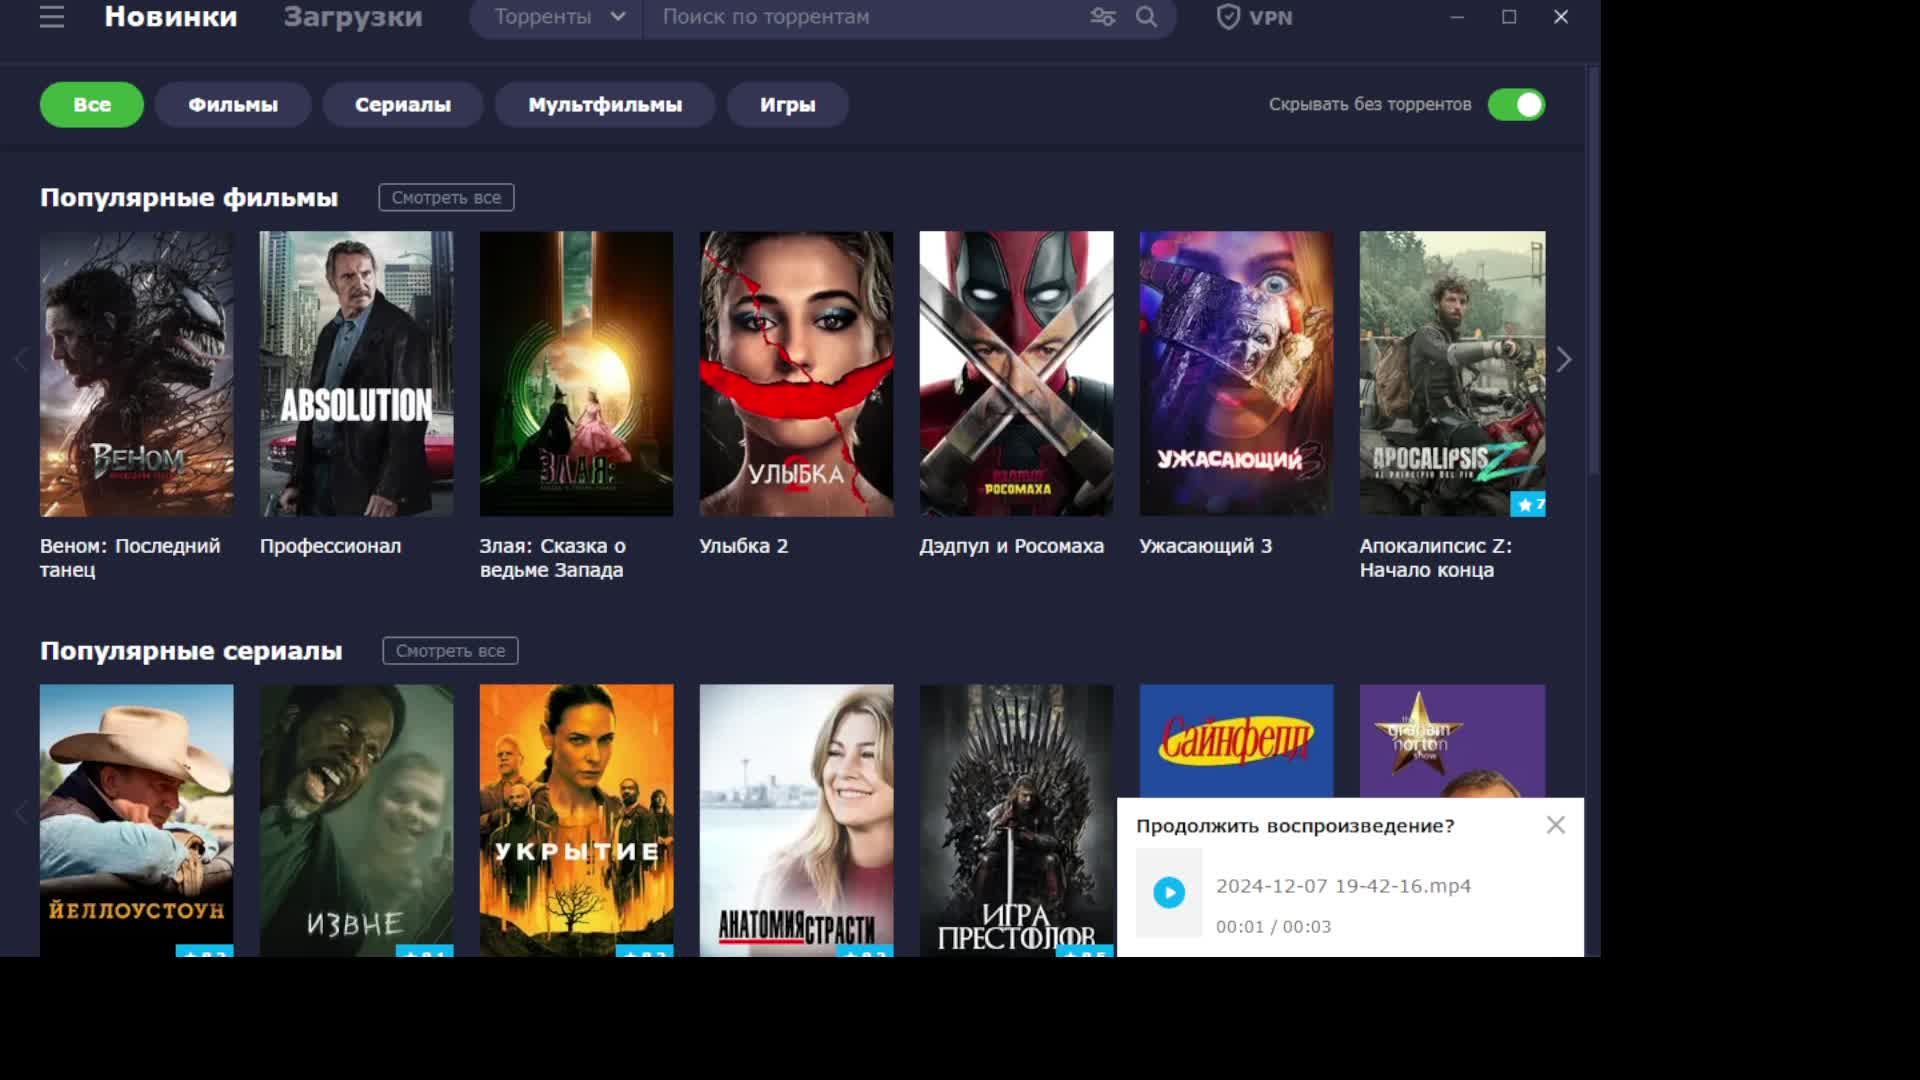This screenshot has width=1920, height=1080.
Task: Open the hamburger menu
Action: click(52, 17)
